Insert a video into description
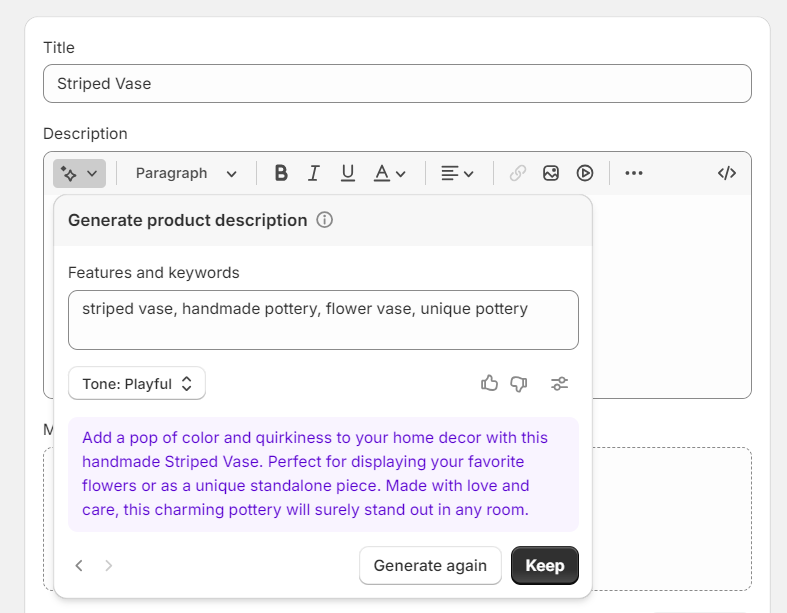 coord(585,173)
